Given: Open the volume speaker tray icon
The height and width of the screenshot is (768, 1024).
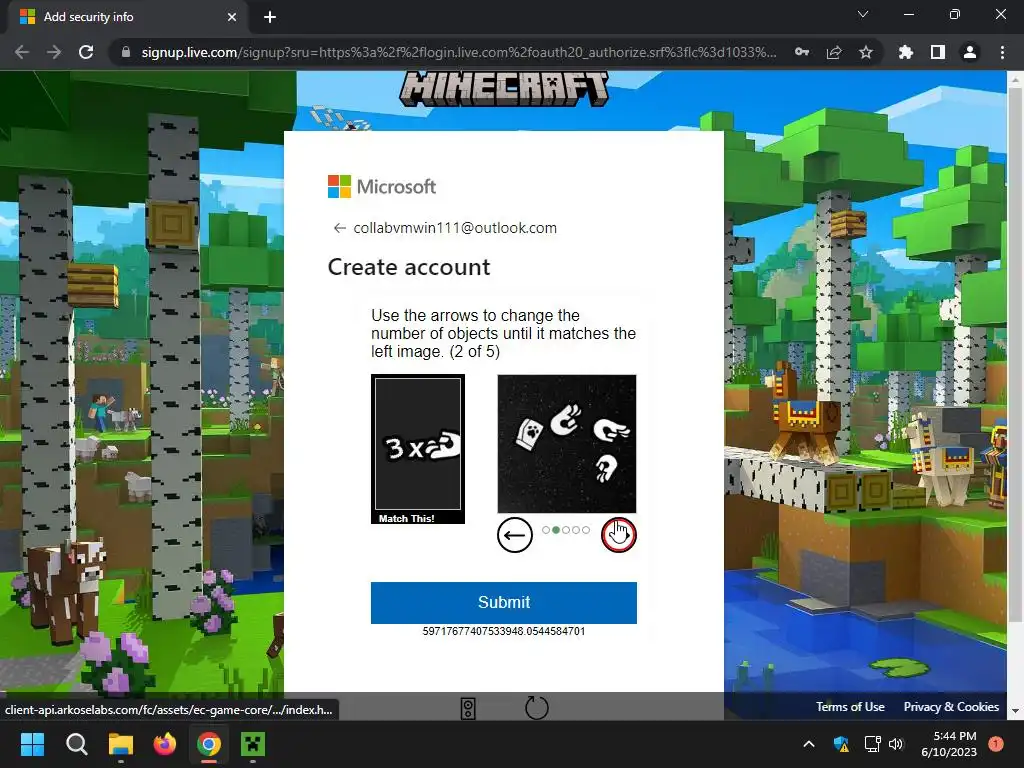Looking at the screenshot, I should pyautogui.click(x=896, y=744).
